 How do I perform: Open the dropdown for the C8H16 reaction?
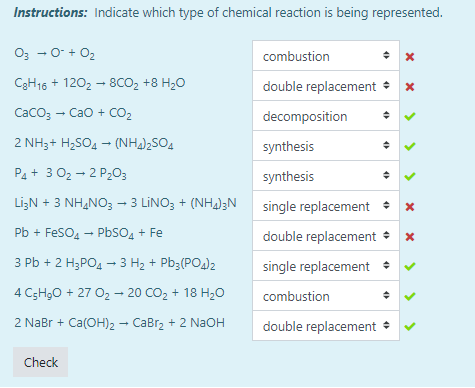coord(326,86)
